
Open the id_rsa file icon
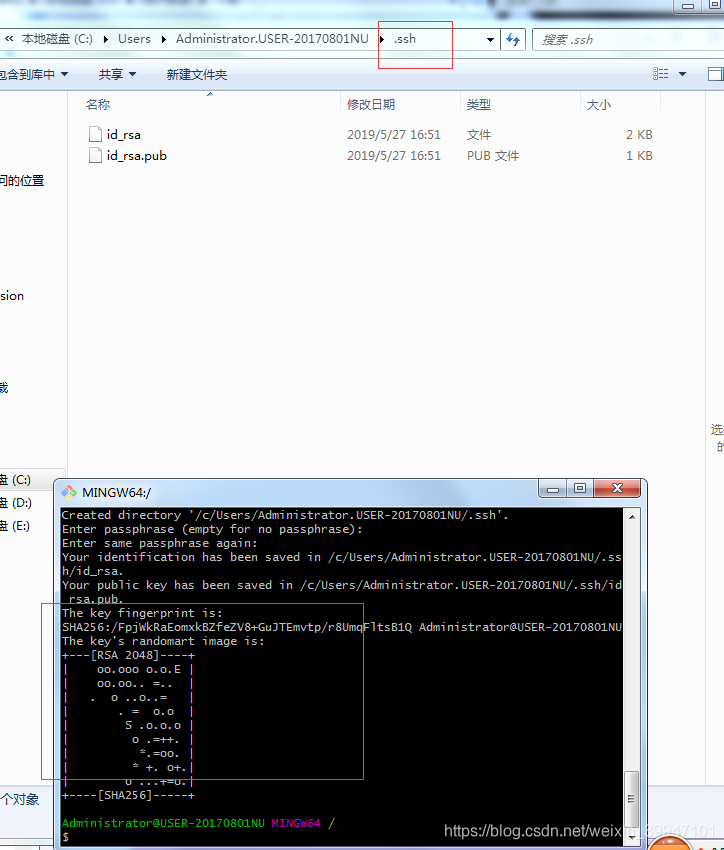coord(95,134)
